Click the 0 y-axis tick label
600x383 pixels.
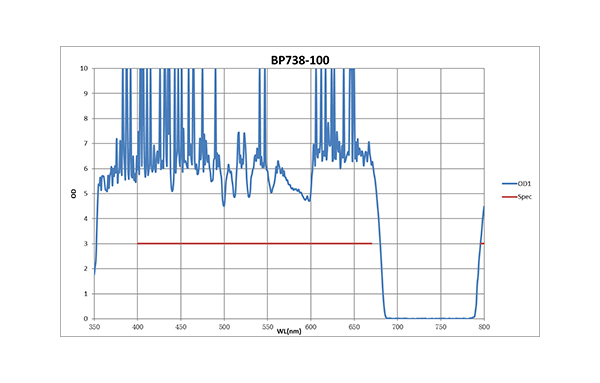point(86,319)
